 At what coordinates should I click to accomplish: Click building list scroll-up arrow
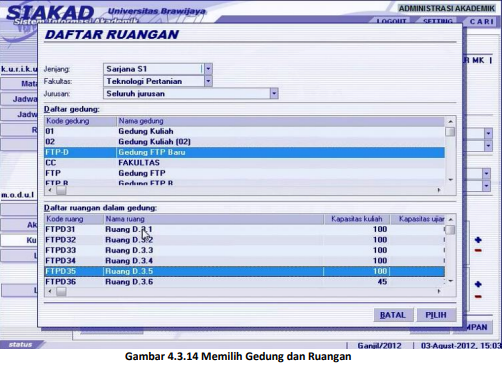(450, 122)
